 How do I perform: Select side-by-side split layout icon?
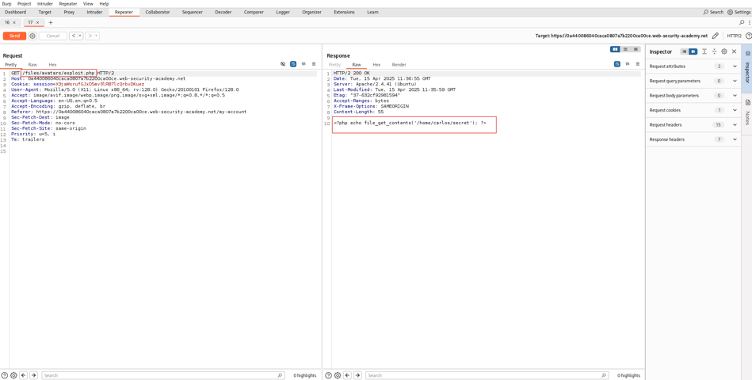(615, 49)
